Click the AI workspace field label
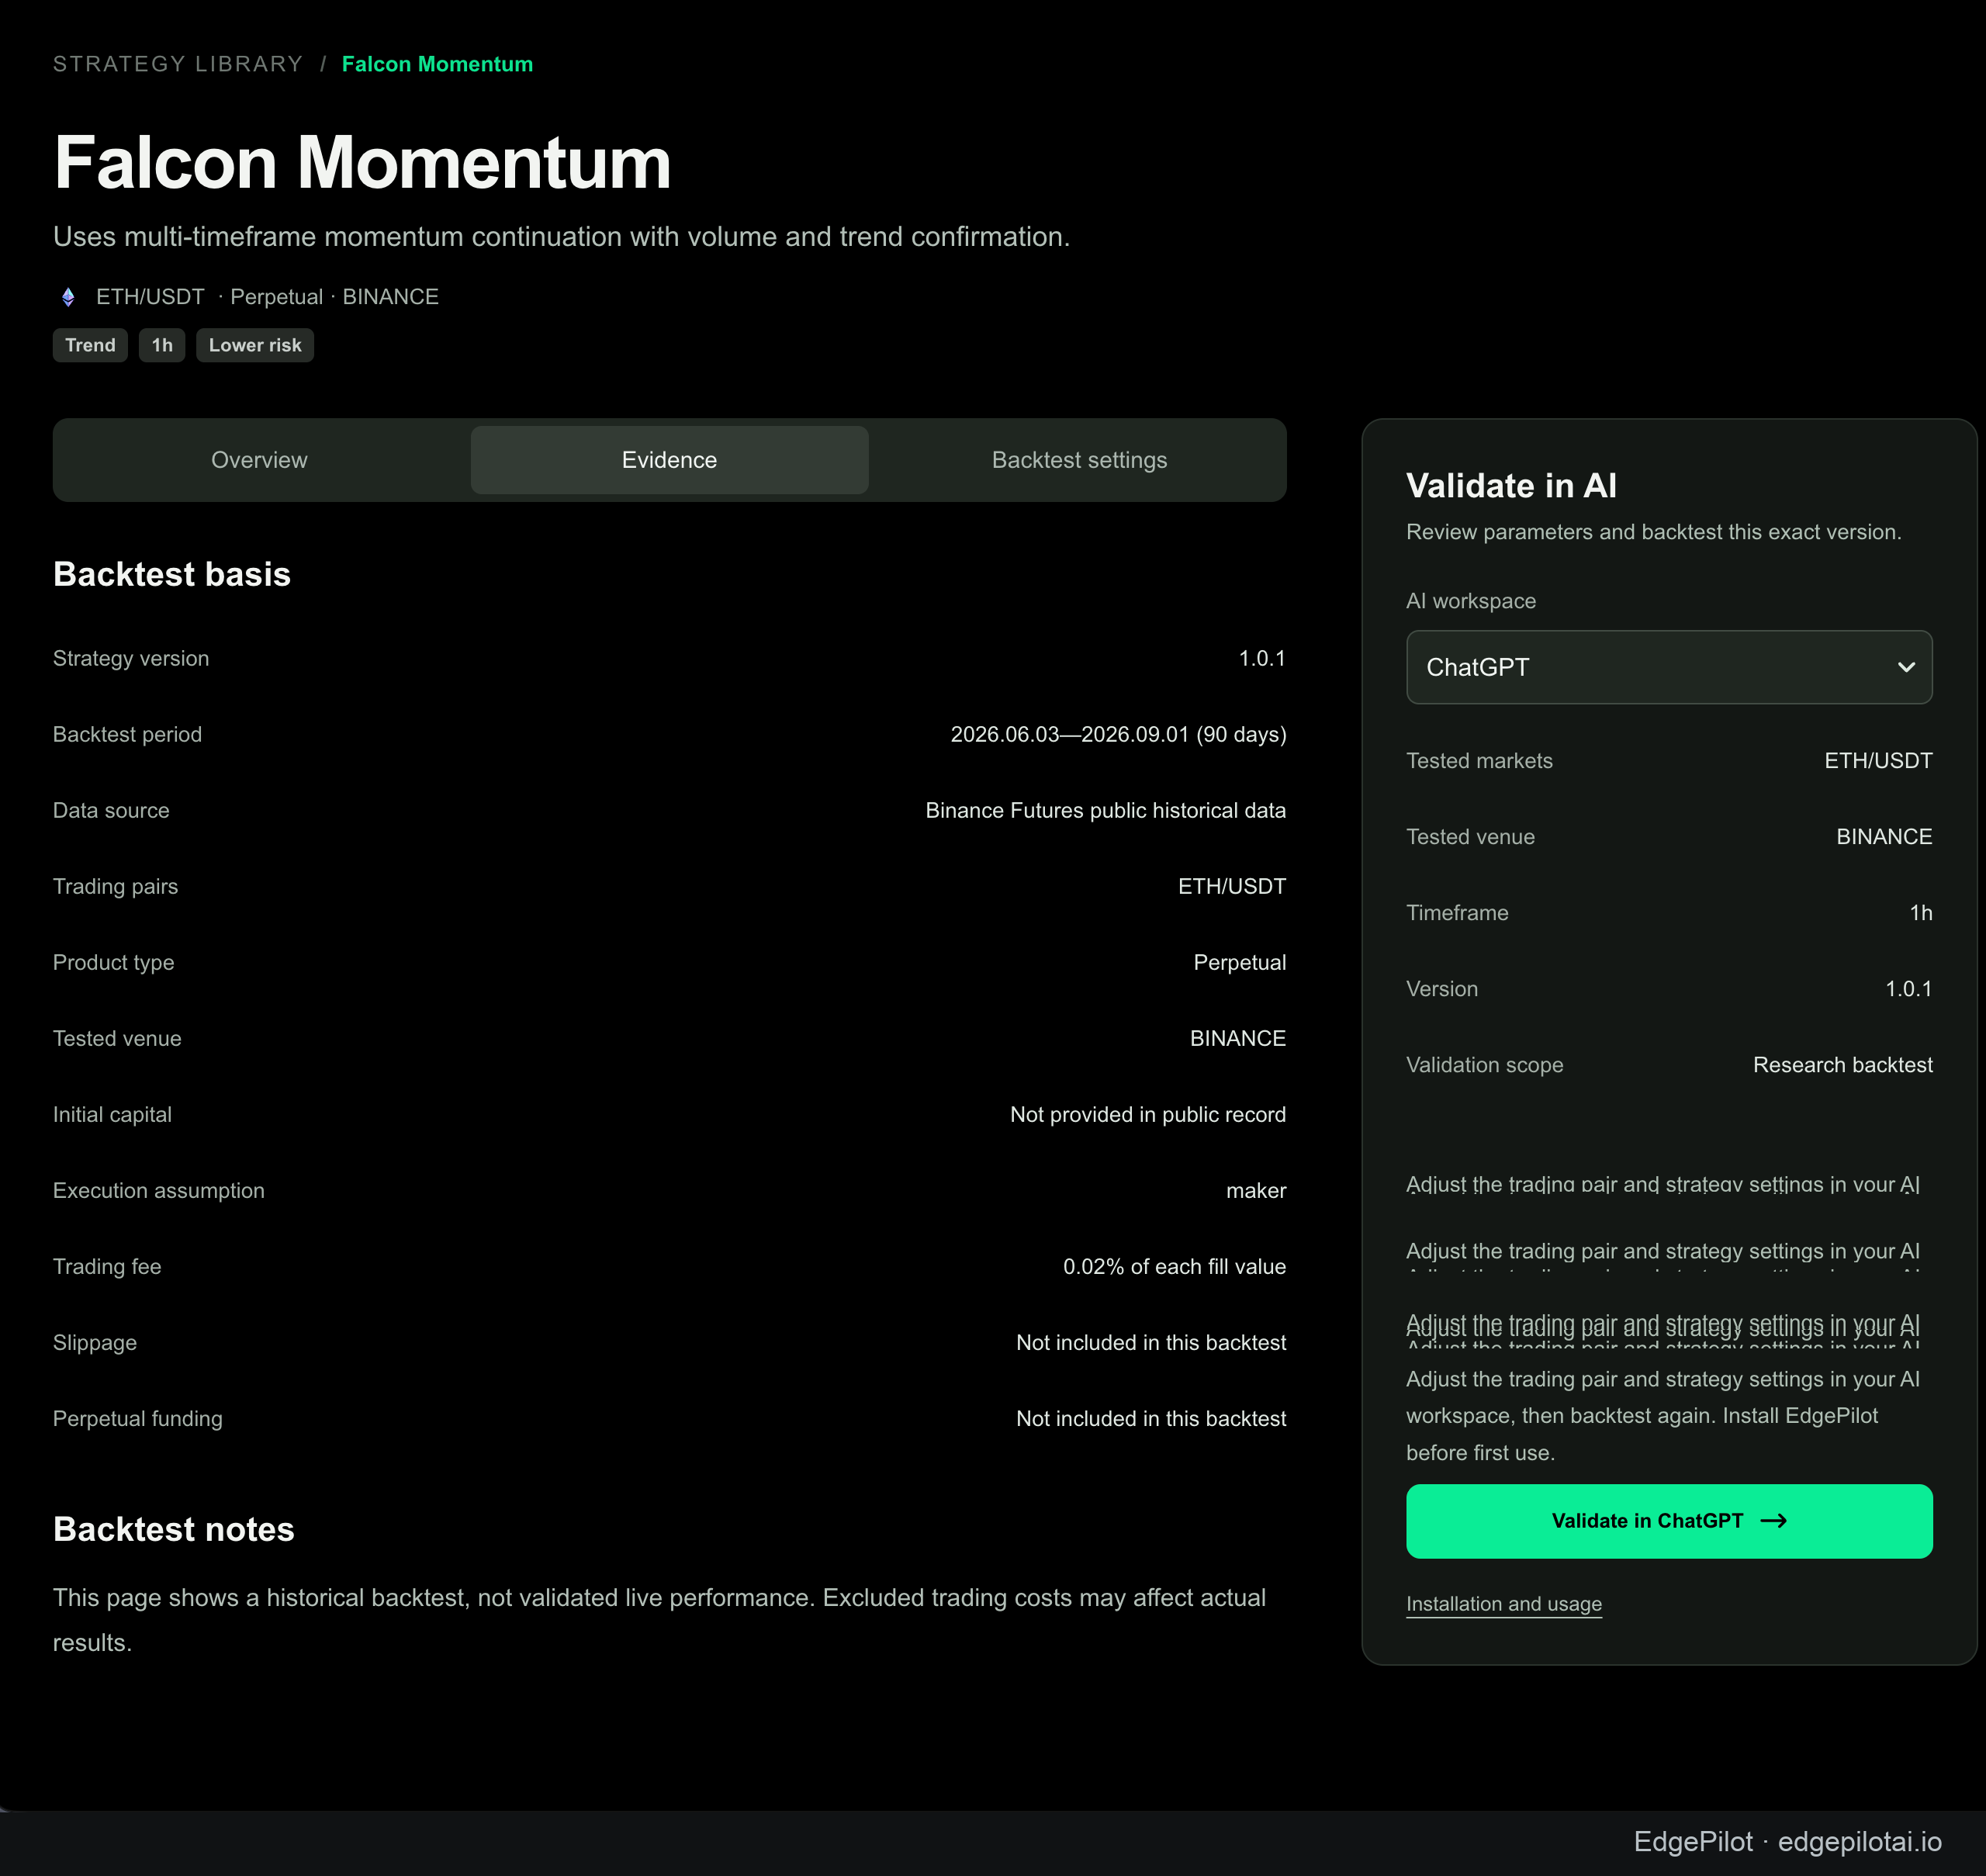Screen dimensions: 1986x1876 [x=1470, y=600]
